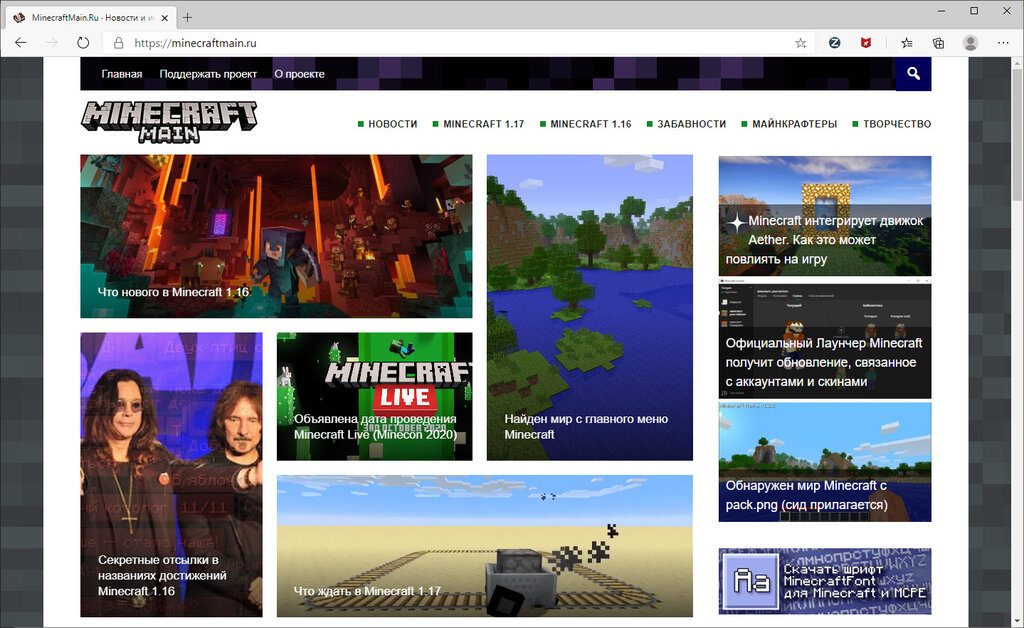The width and height of the screenshot is (1024, 628).
Task: Click the scrollbar down arrow
Action: [1017, 622]
